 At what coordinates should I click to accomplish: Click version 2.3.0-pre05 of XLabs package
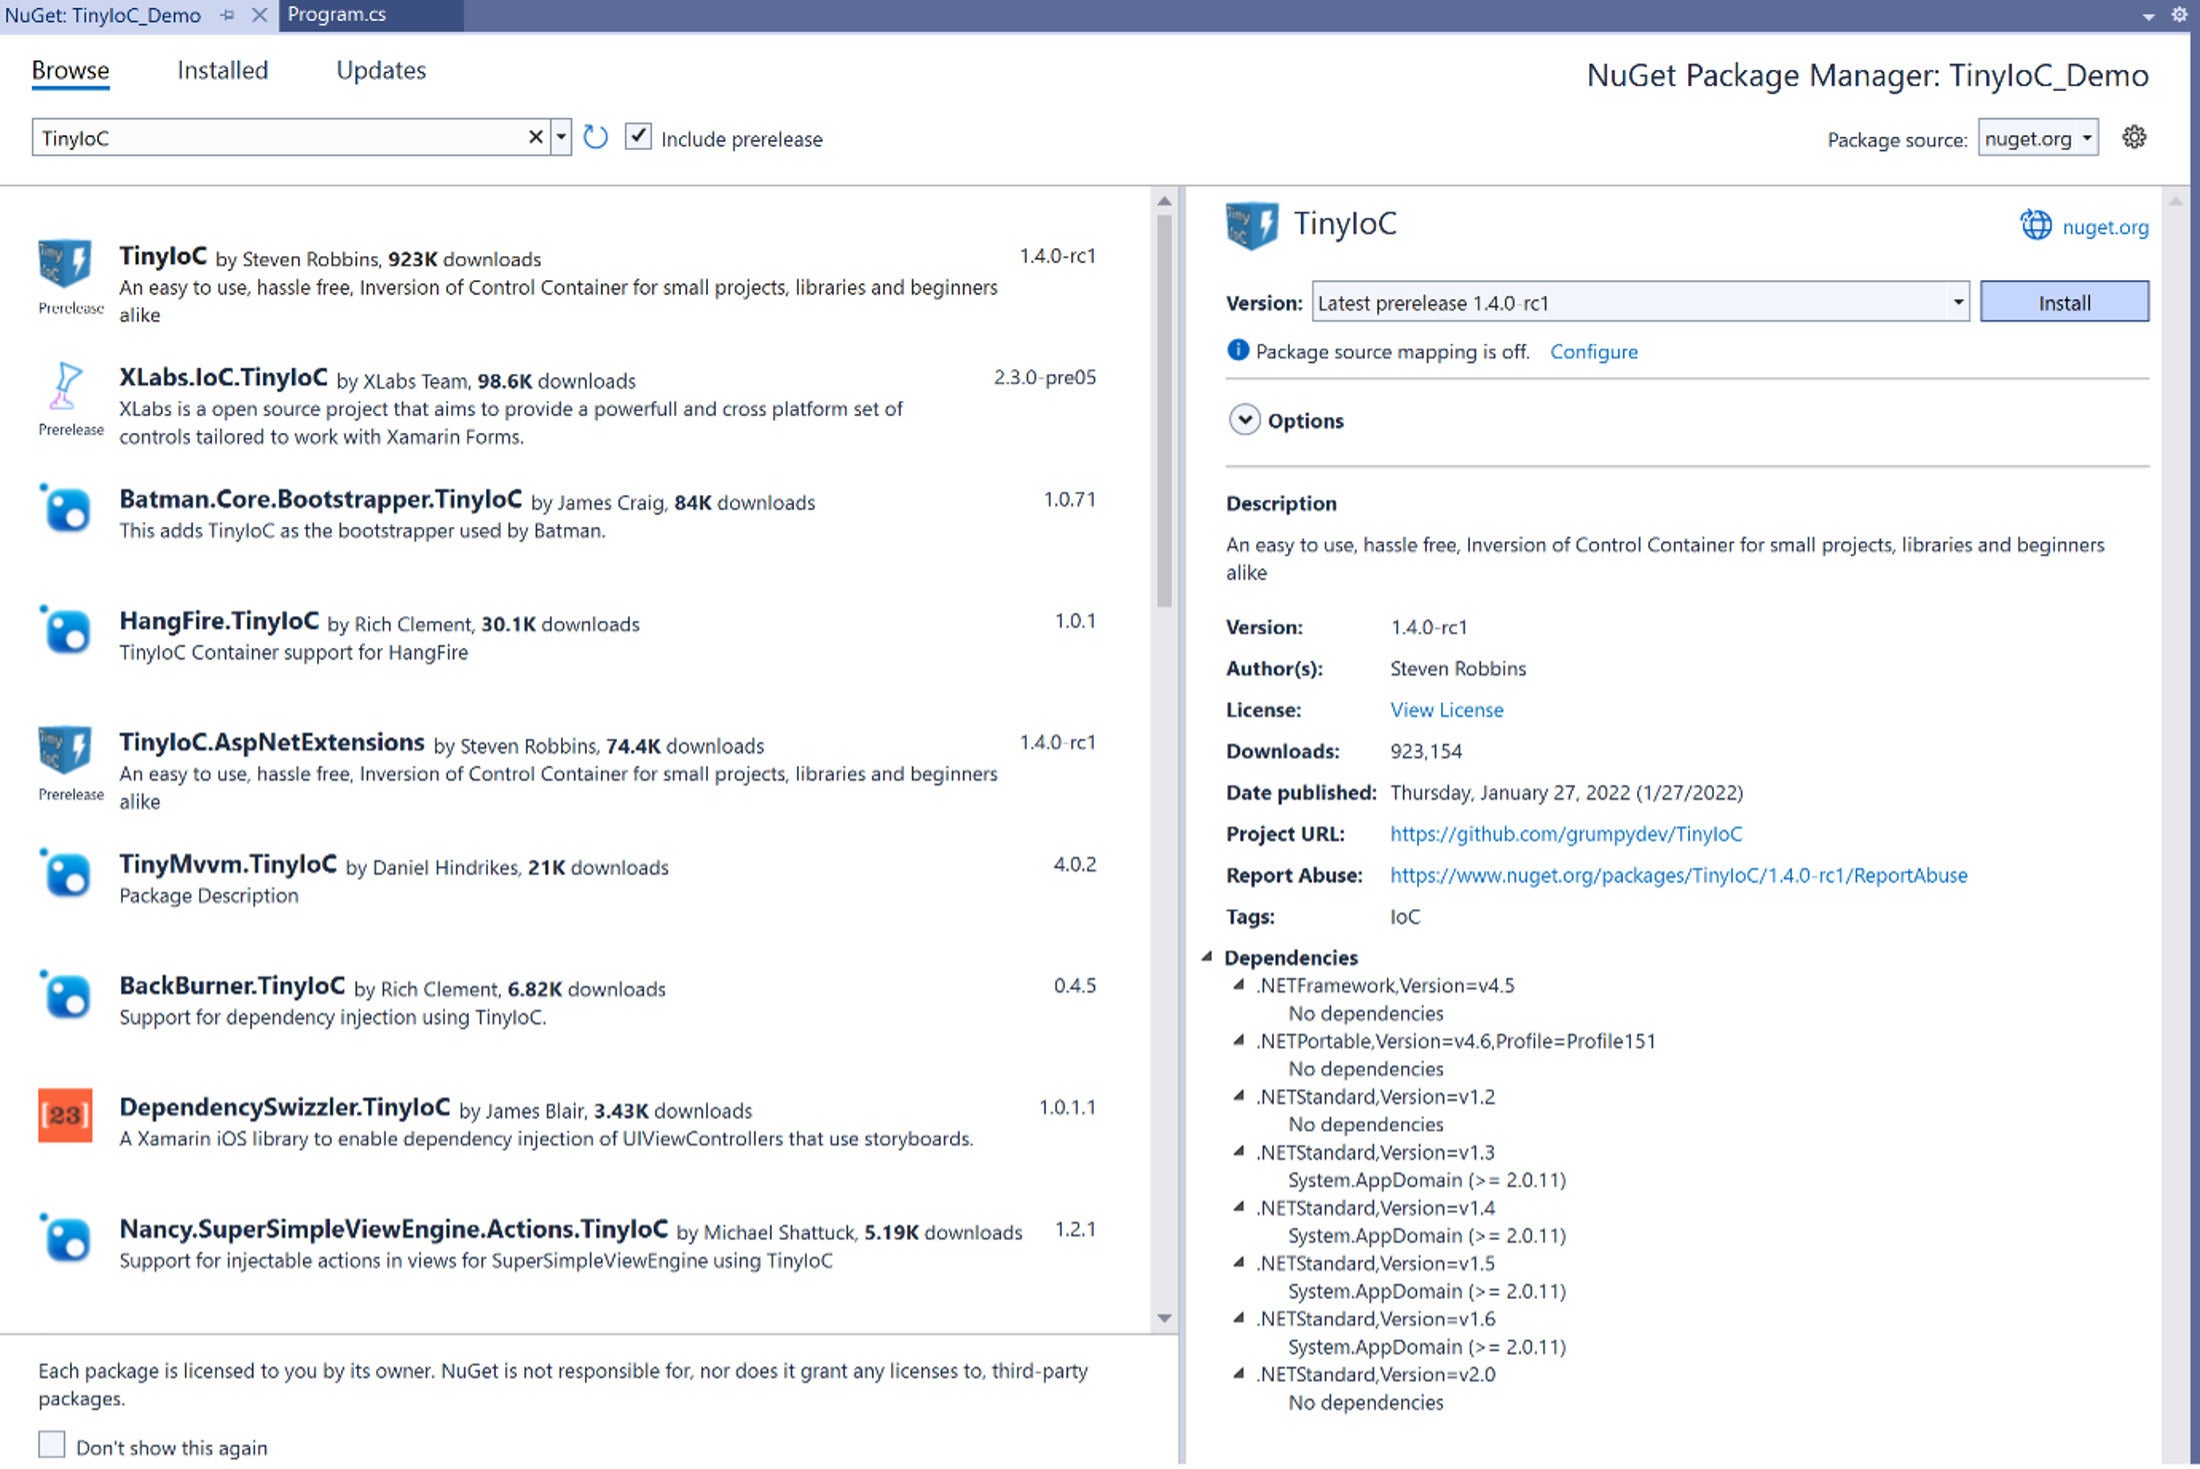pyautogui.click(x=1044, y=377)
